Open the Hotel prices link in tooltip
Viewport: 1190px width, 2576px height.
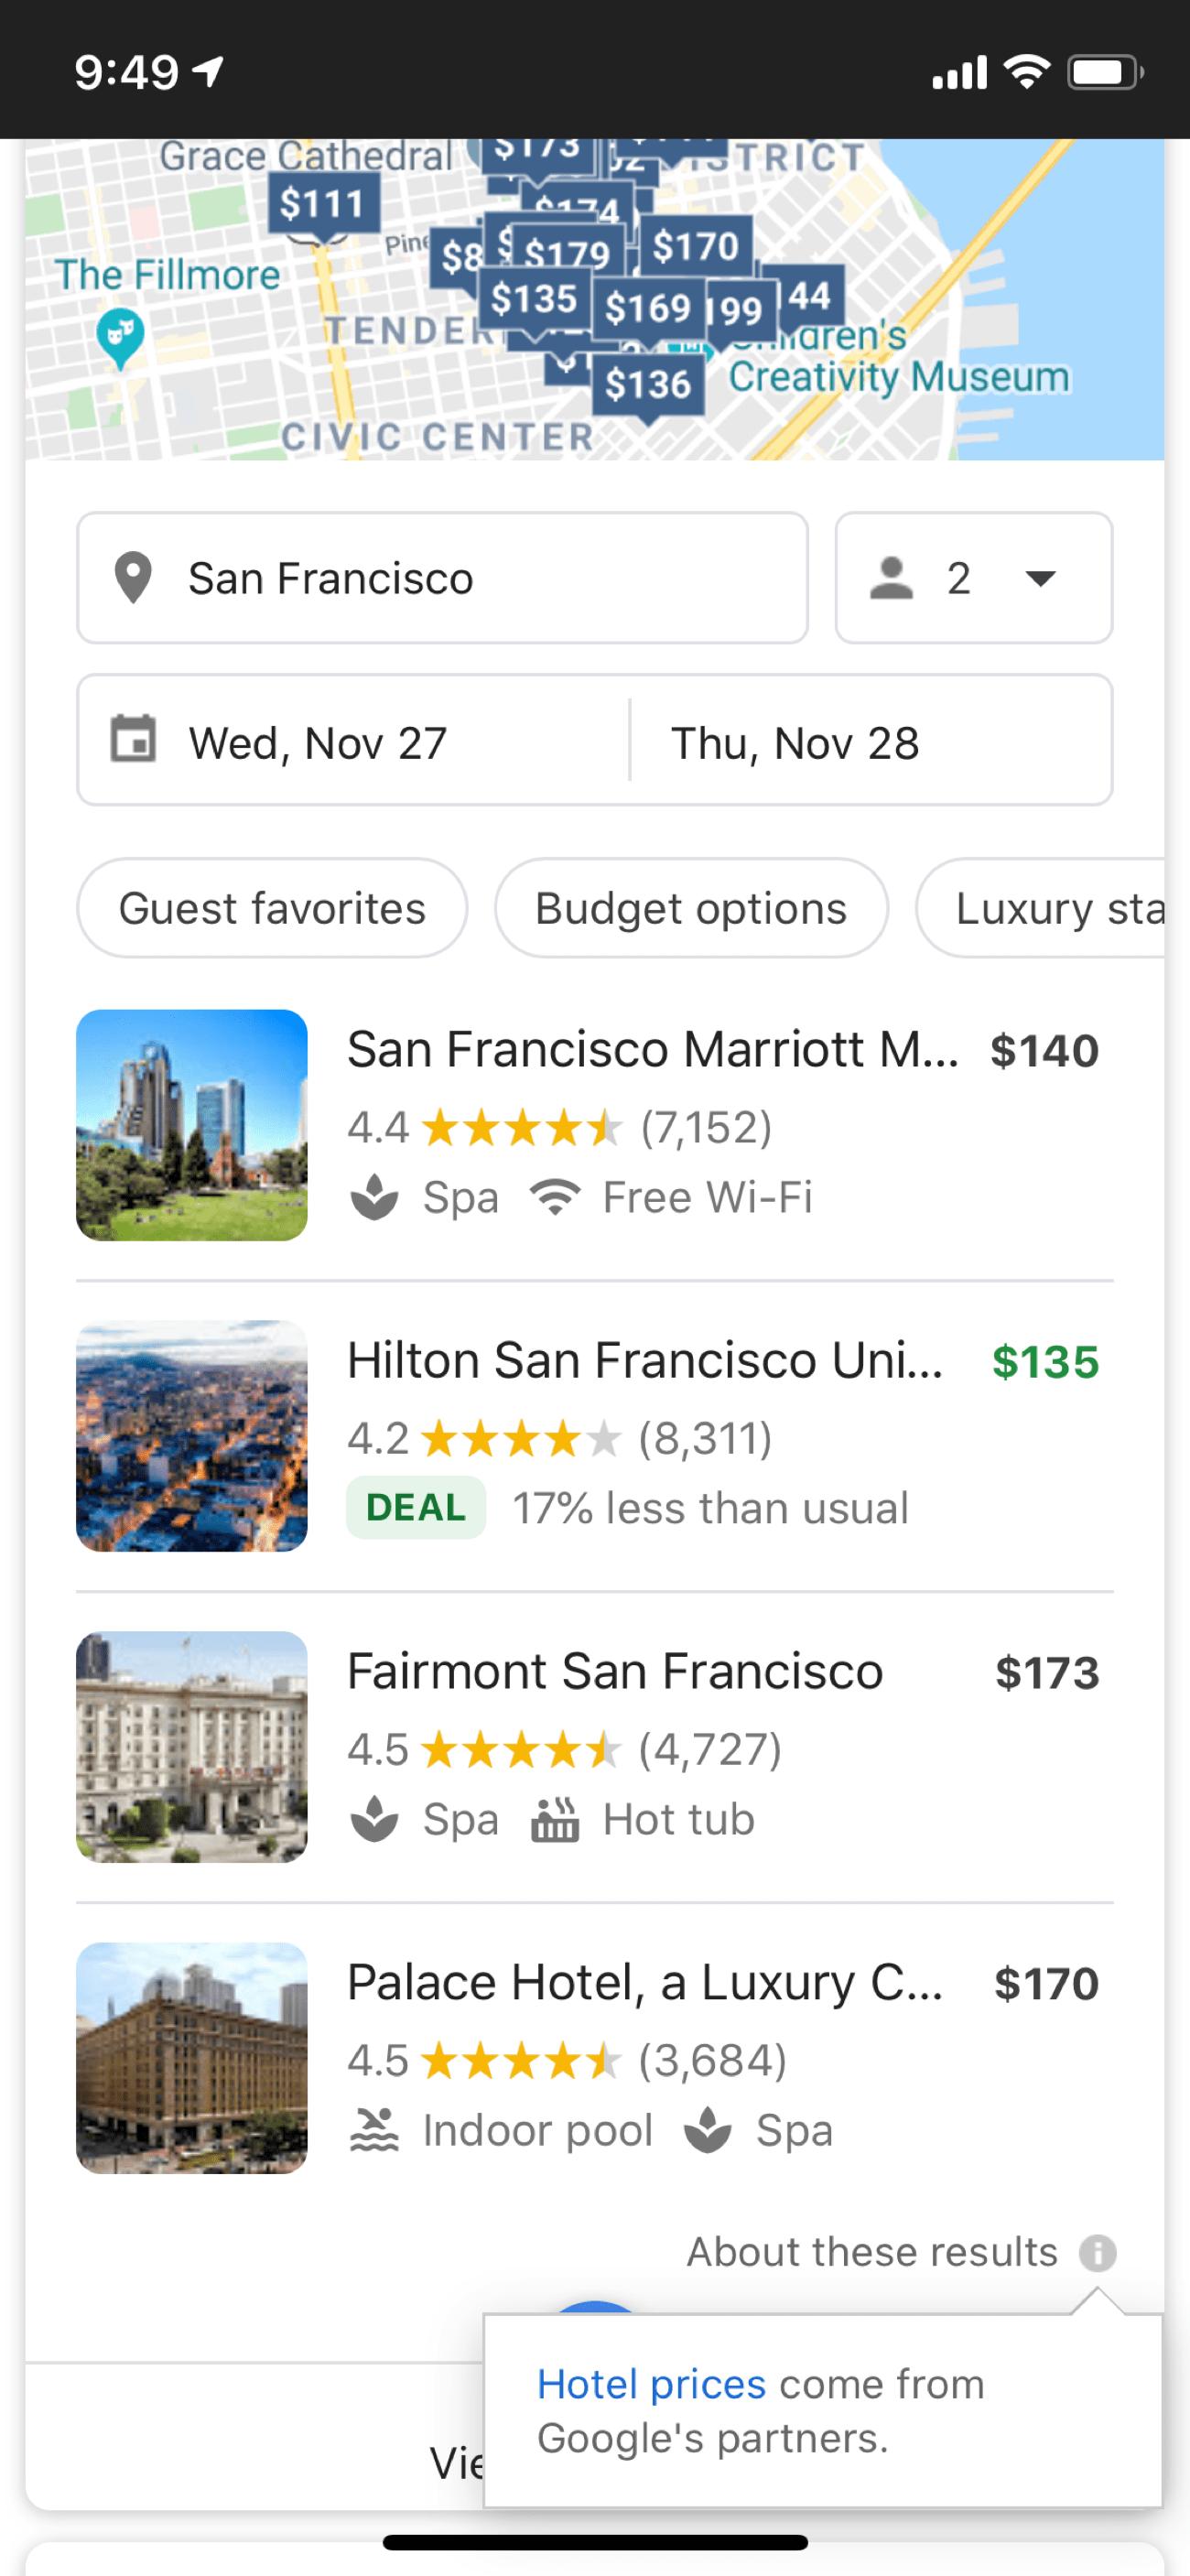click(x=651, y=2385)
